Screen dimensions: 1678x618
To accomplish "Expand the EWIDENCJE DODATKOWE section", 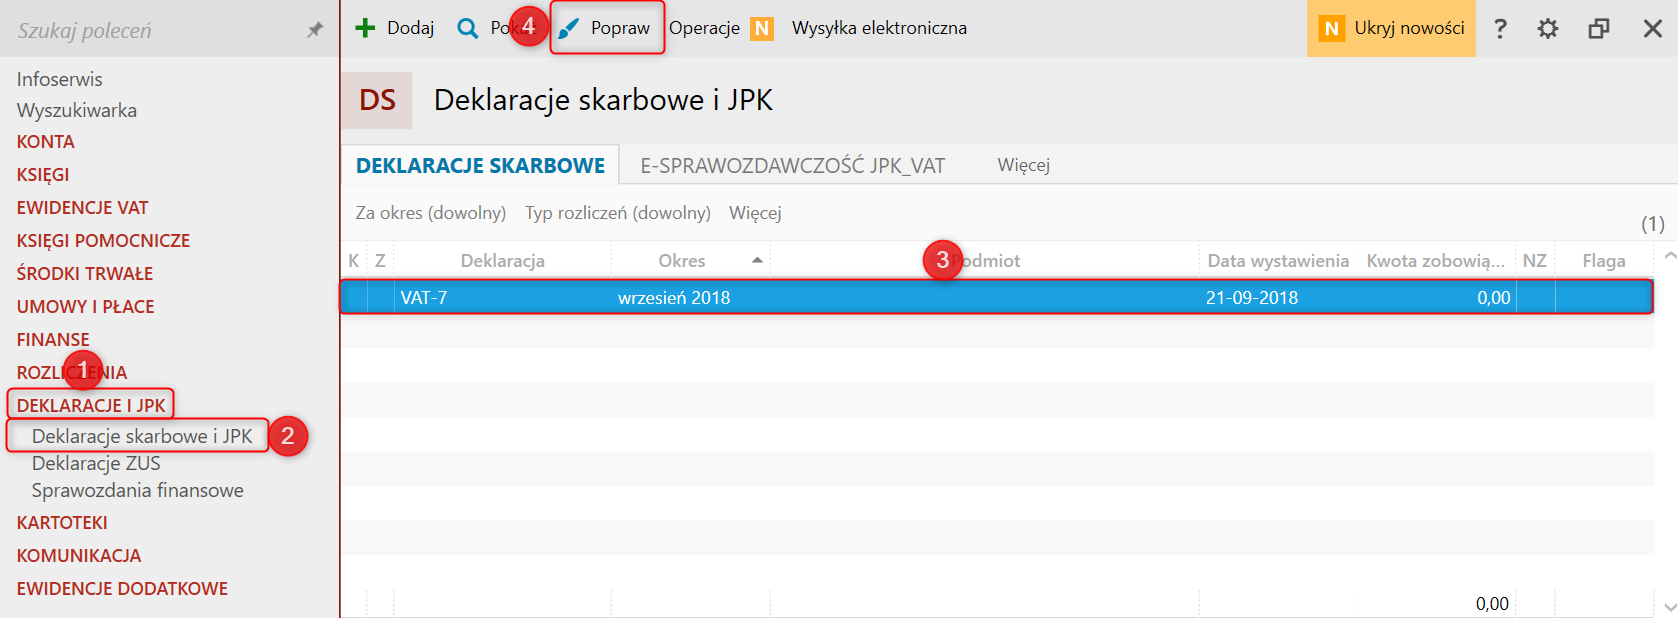I will [122, 589].
